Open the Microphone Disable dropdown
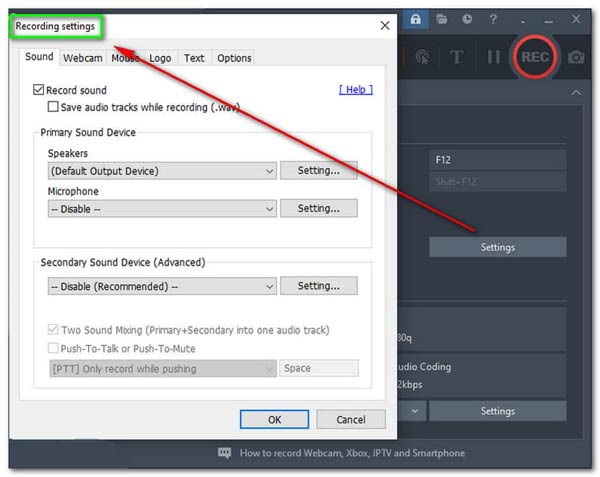 pos(162,209)
